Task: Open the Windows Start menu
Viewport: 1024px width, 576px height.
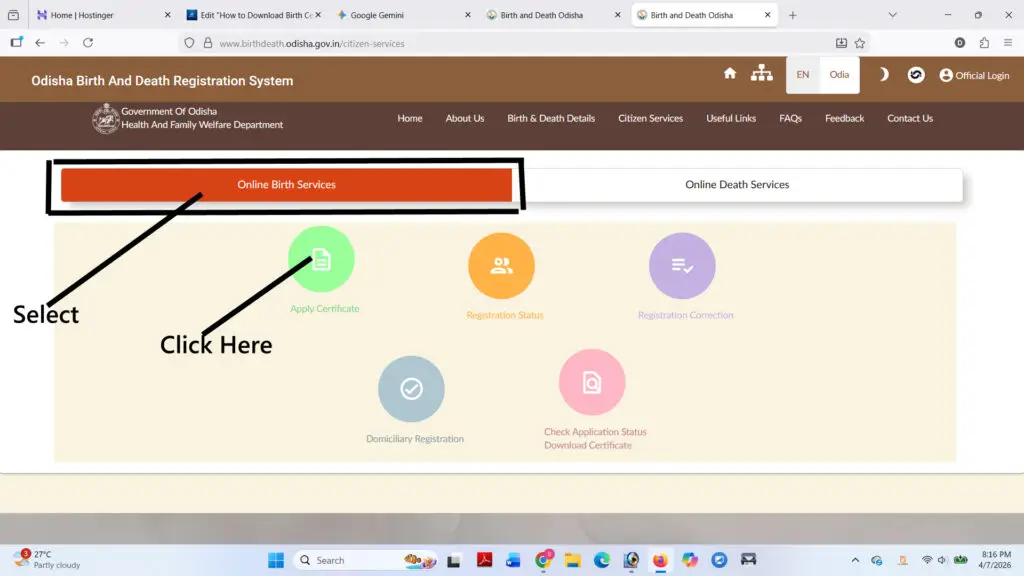Action: (275, 560)
